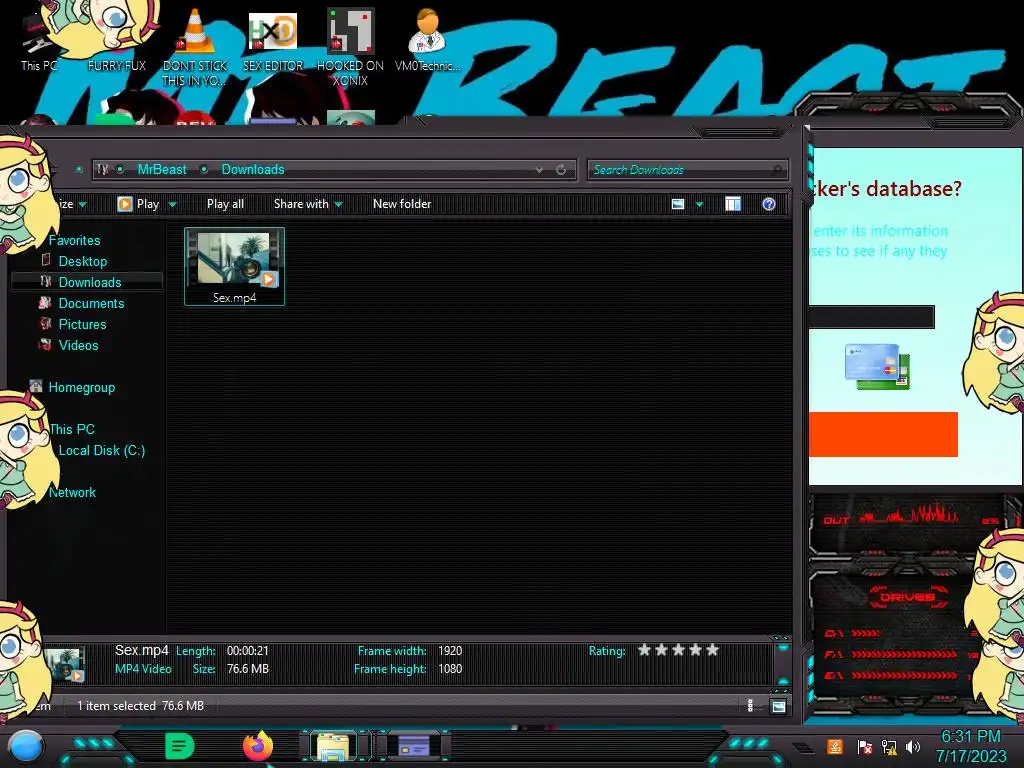The image size is (1024, 768).
Task: Open the clock showing 6:31 PM
Action: point(970,746)
